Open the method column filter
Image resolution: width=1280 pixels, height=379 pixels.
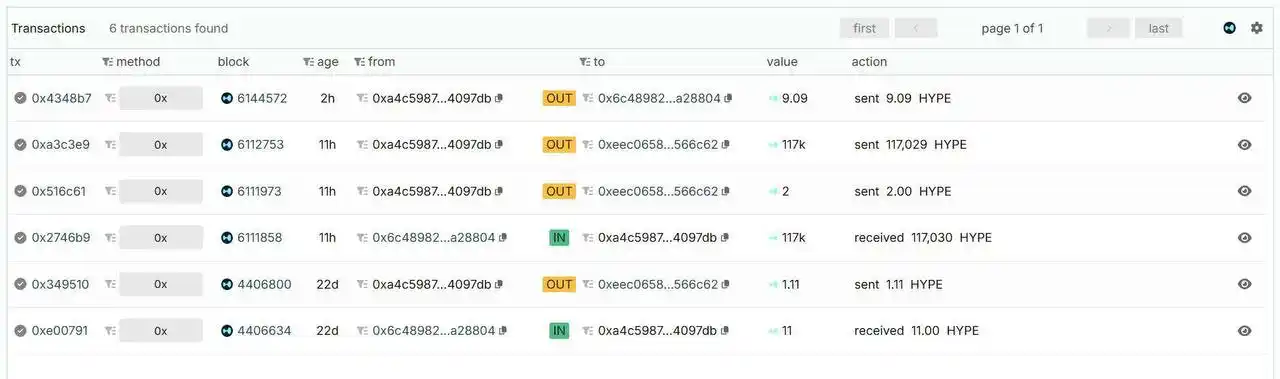107,62
